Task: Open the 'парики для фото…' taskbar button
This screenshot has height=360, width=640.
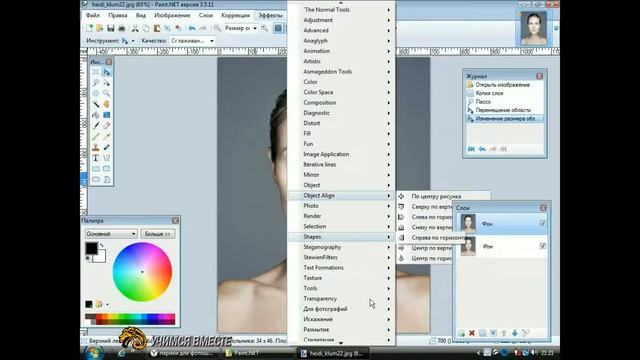Action: click(x=182, y=353)
